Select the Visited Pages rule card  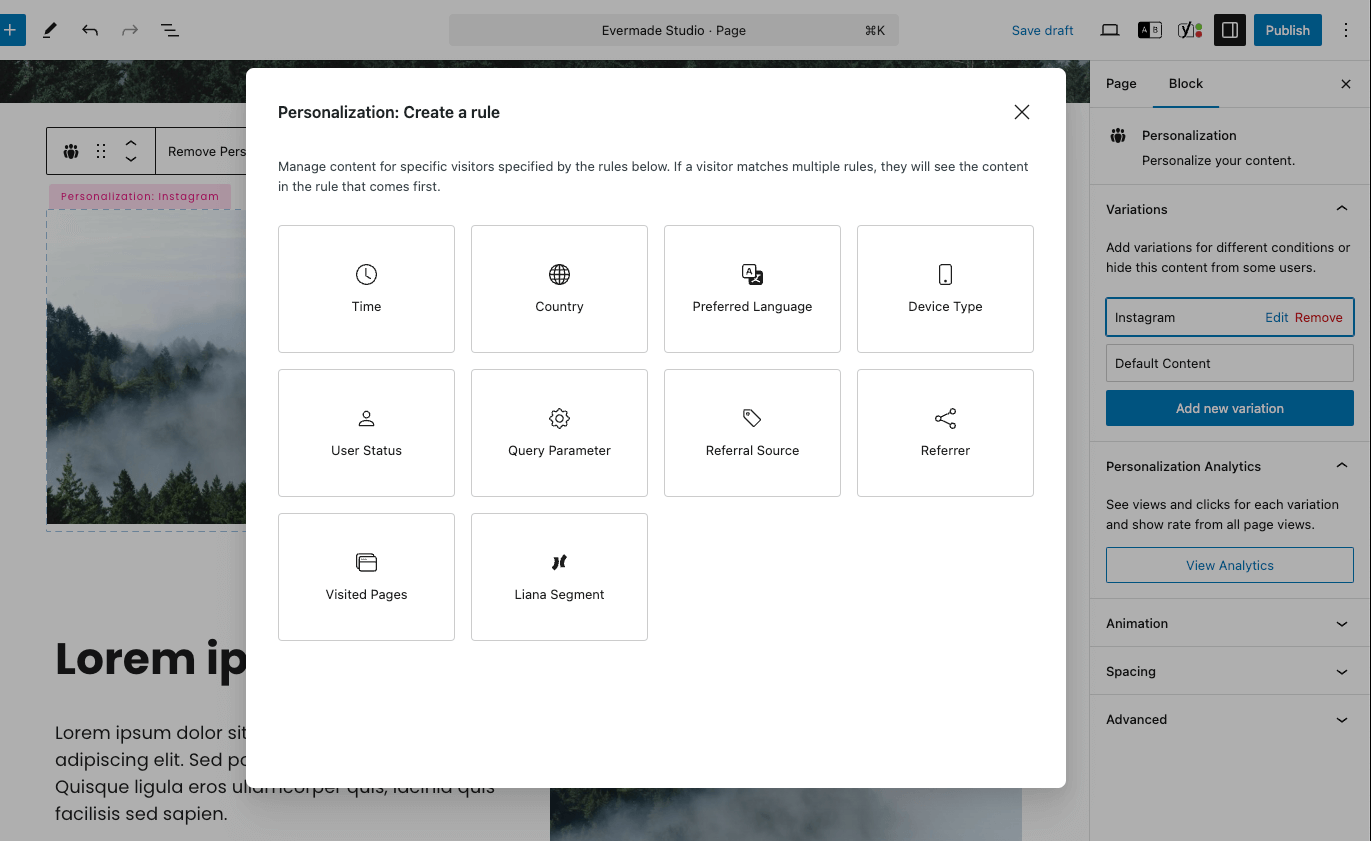click(x=366, y=577)
